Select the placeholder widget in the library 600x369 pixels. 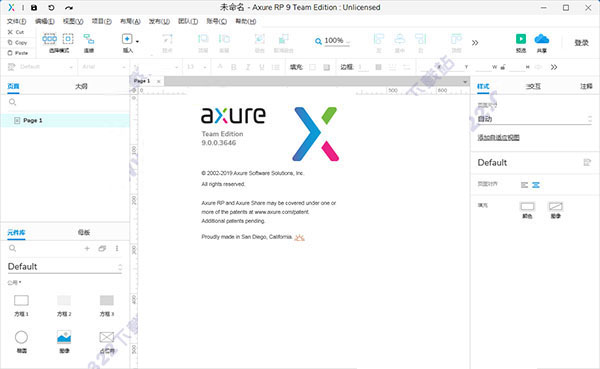point(107,341)
